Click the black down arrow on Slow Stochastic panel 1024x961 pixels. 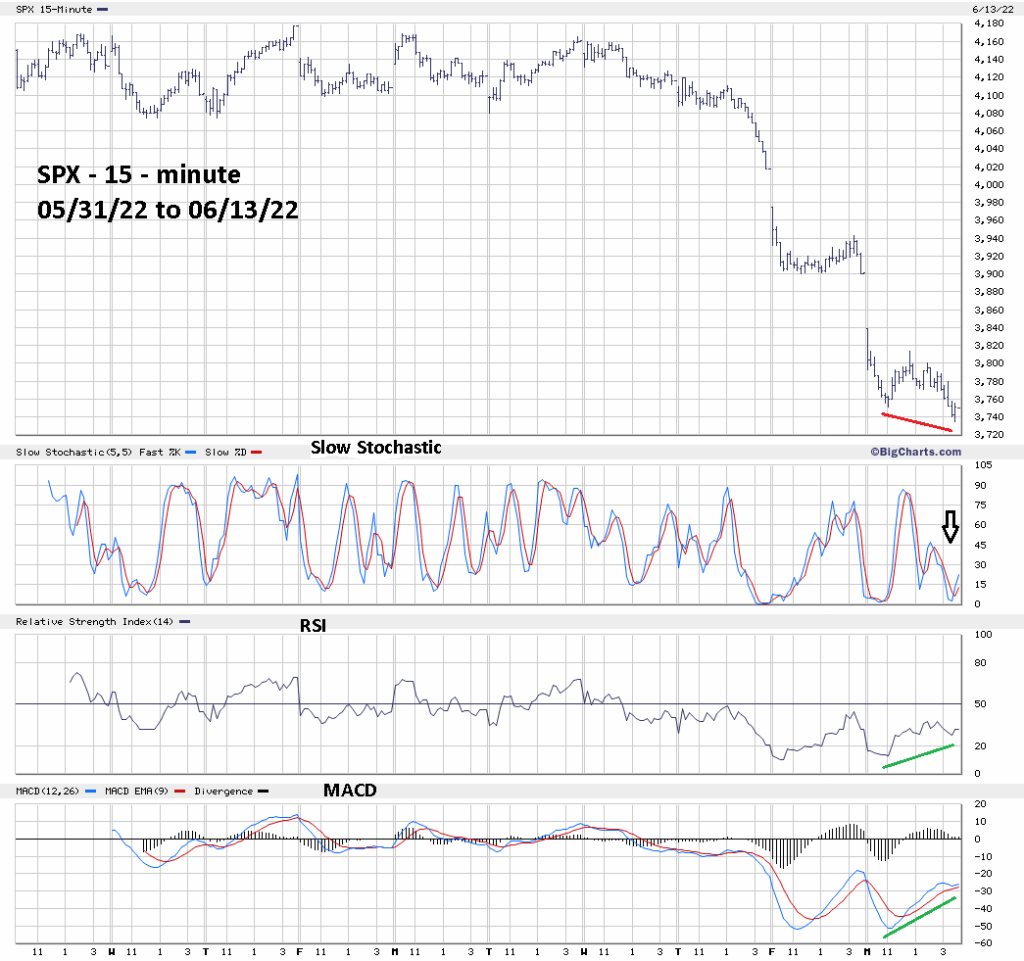click(950, 525)
